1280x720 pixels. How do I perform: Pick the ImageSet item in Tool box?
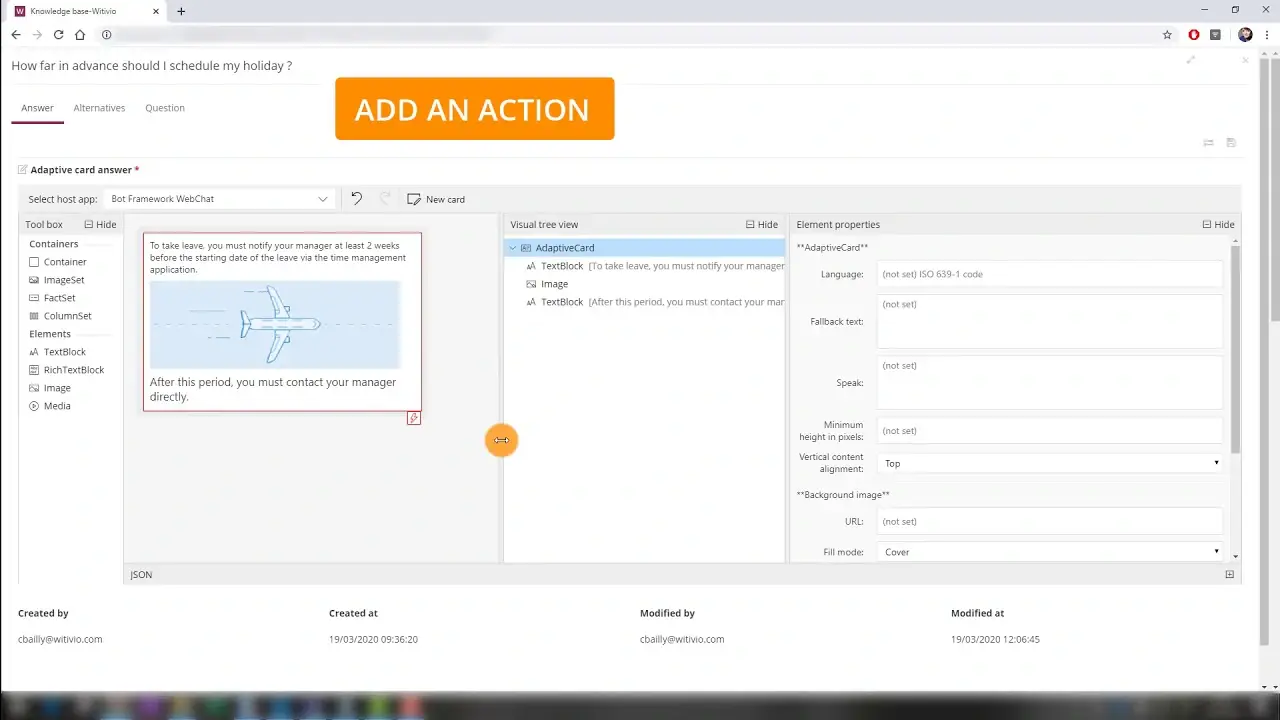(x=57, y=280)
